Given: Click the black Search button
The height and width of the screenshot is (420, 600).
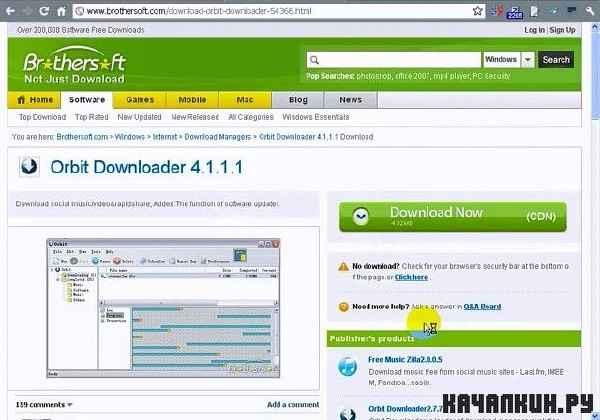Looking at the screenshot, I should 556,60.
